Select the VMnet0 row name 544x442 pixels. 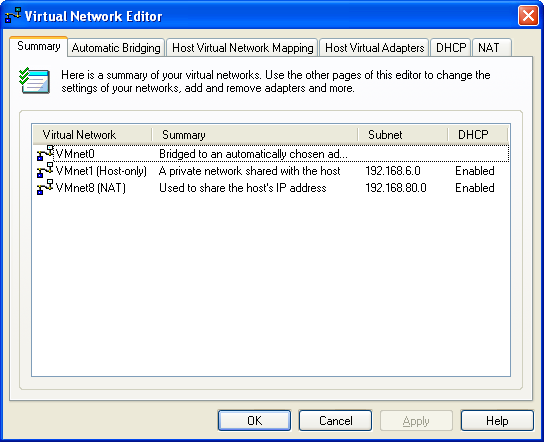tap(75, 154)
